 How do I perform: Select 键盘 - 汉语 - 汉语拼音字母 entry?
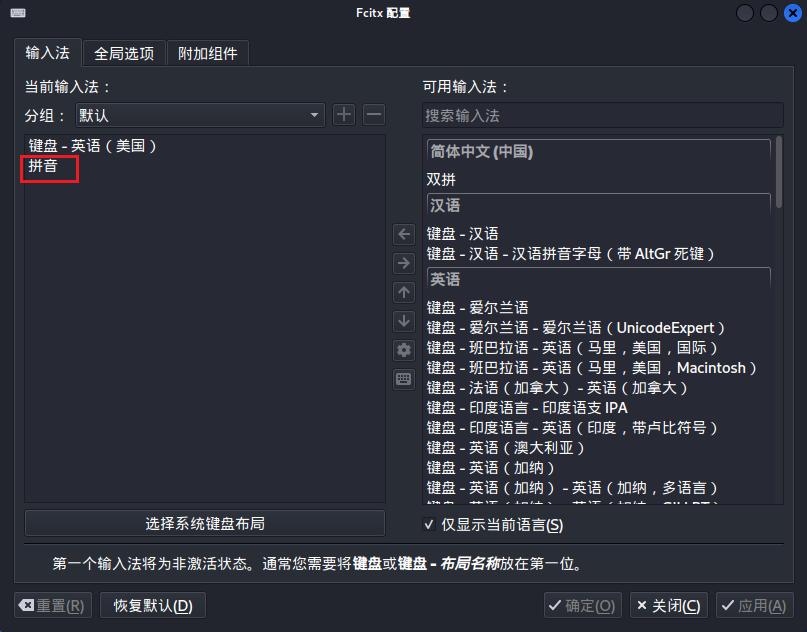[599, 254]
